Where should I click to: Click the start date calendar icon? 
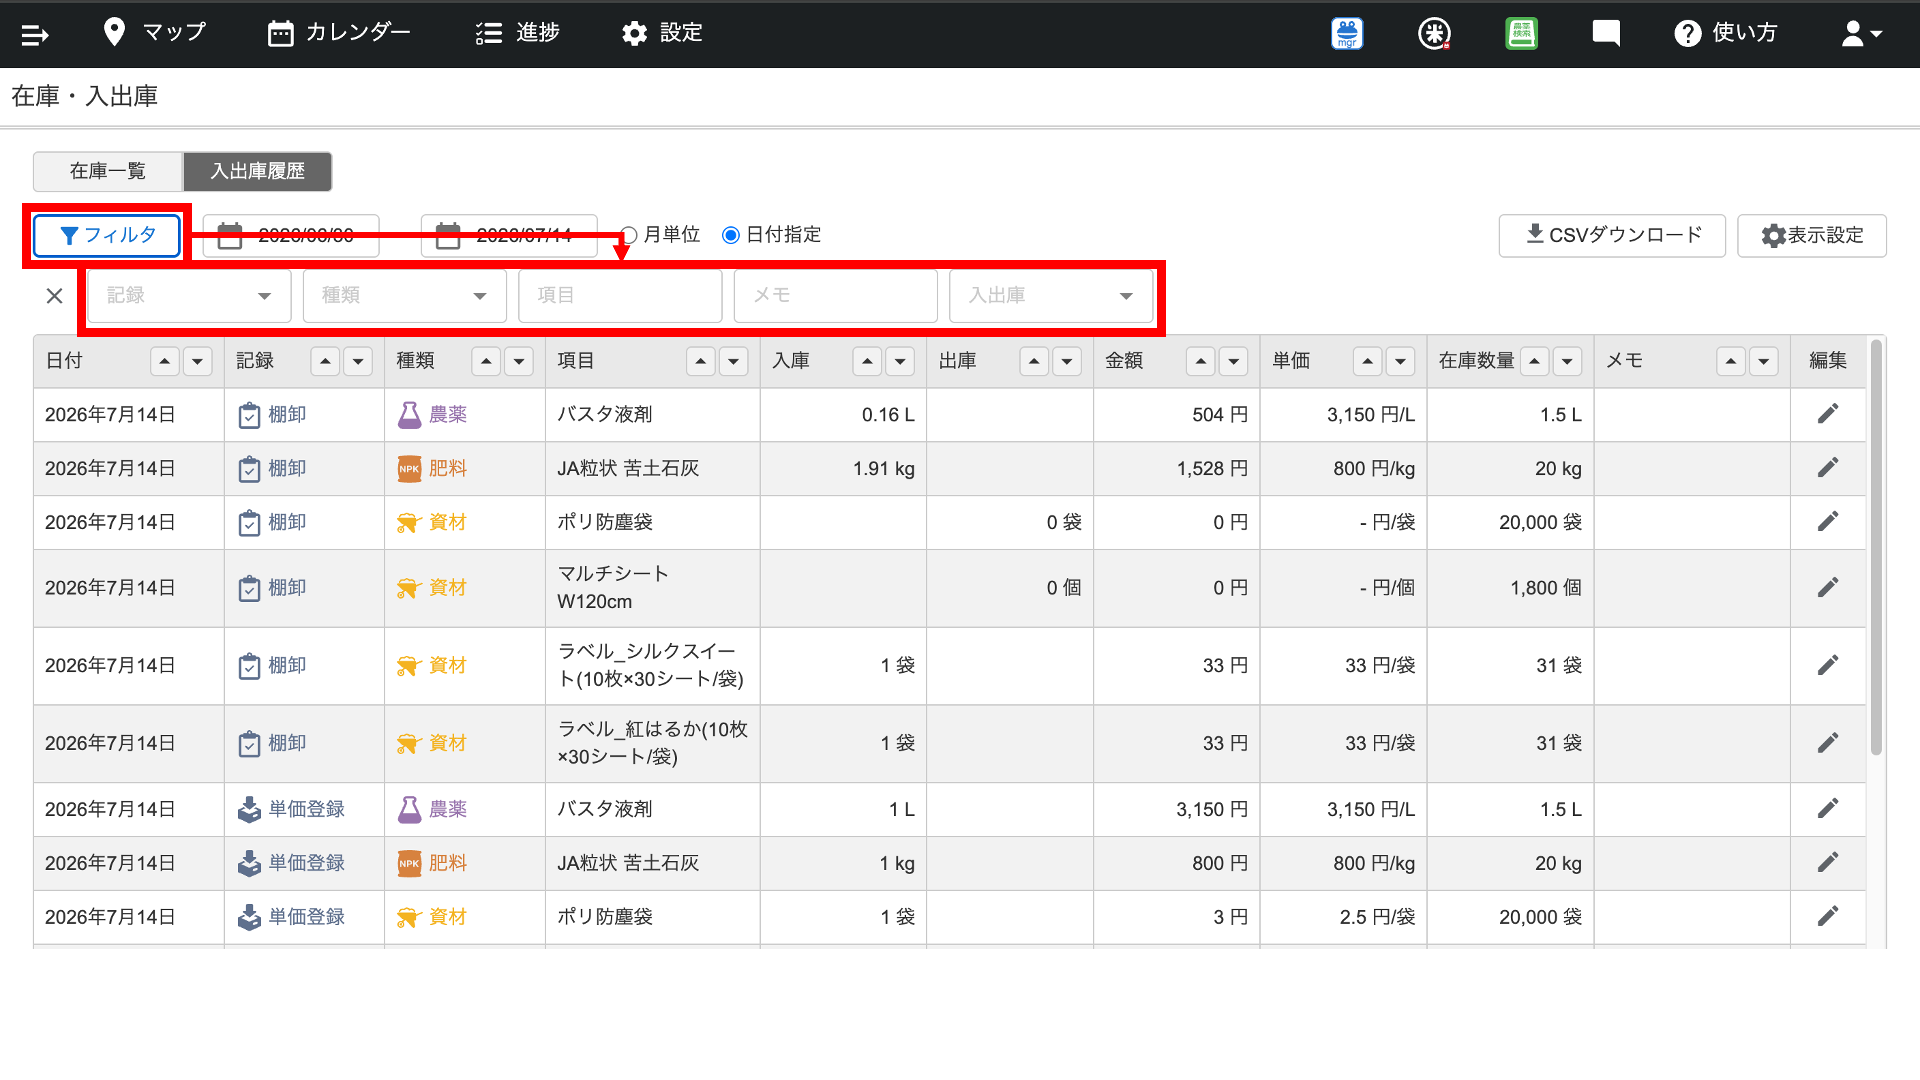230,236
